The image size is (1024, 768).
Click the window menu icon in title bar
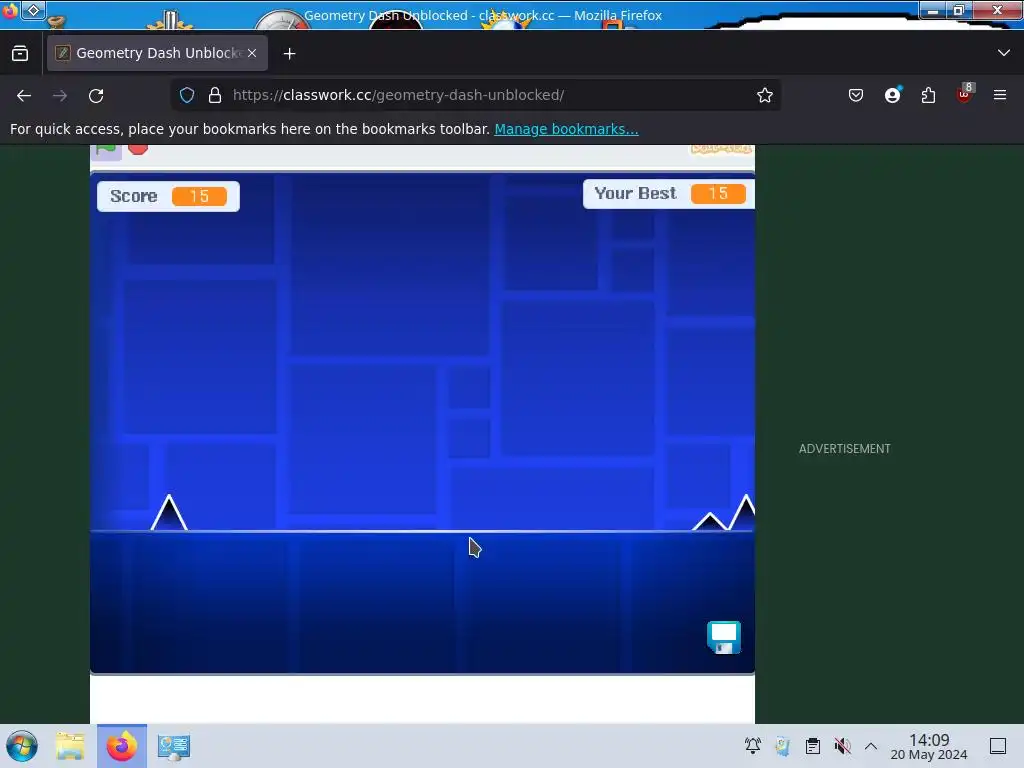tap(10, 10)
